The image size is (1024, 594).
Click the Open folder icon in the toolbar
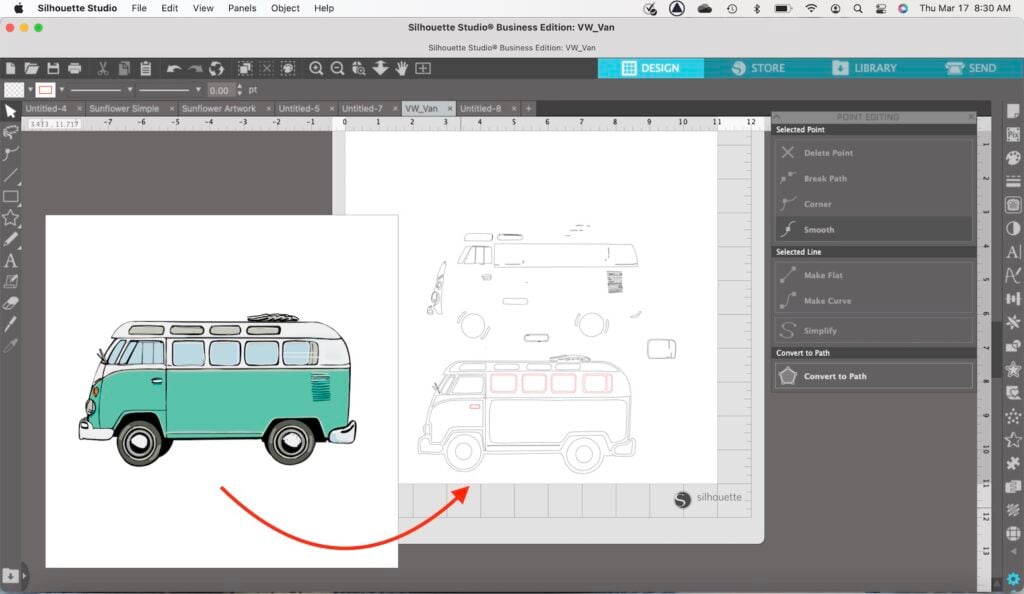coord(31,68)
